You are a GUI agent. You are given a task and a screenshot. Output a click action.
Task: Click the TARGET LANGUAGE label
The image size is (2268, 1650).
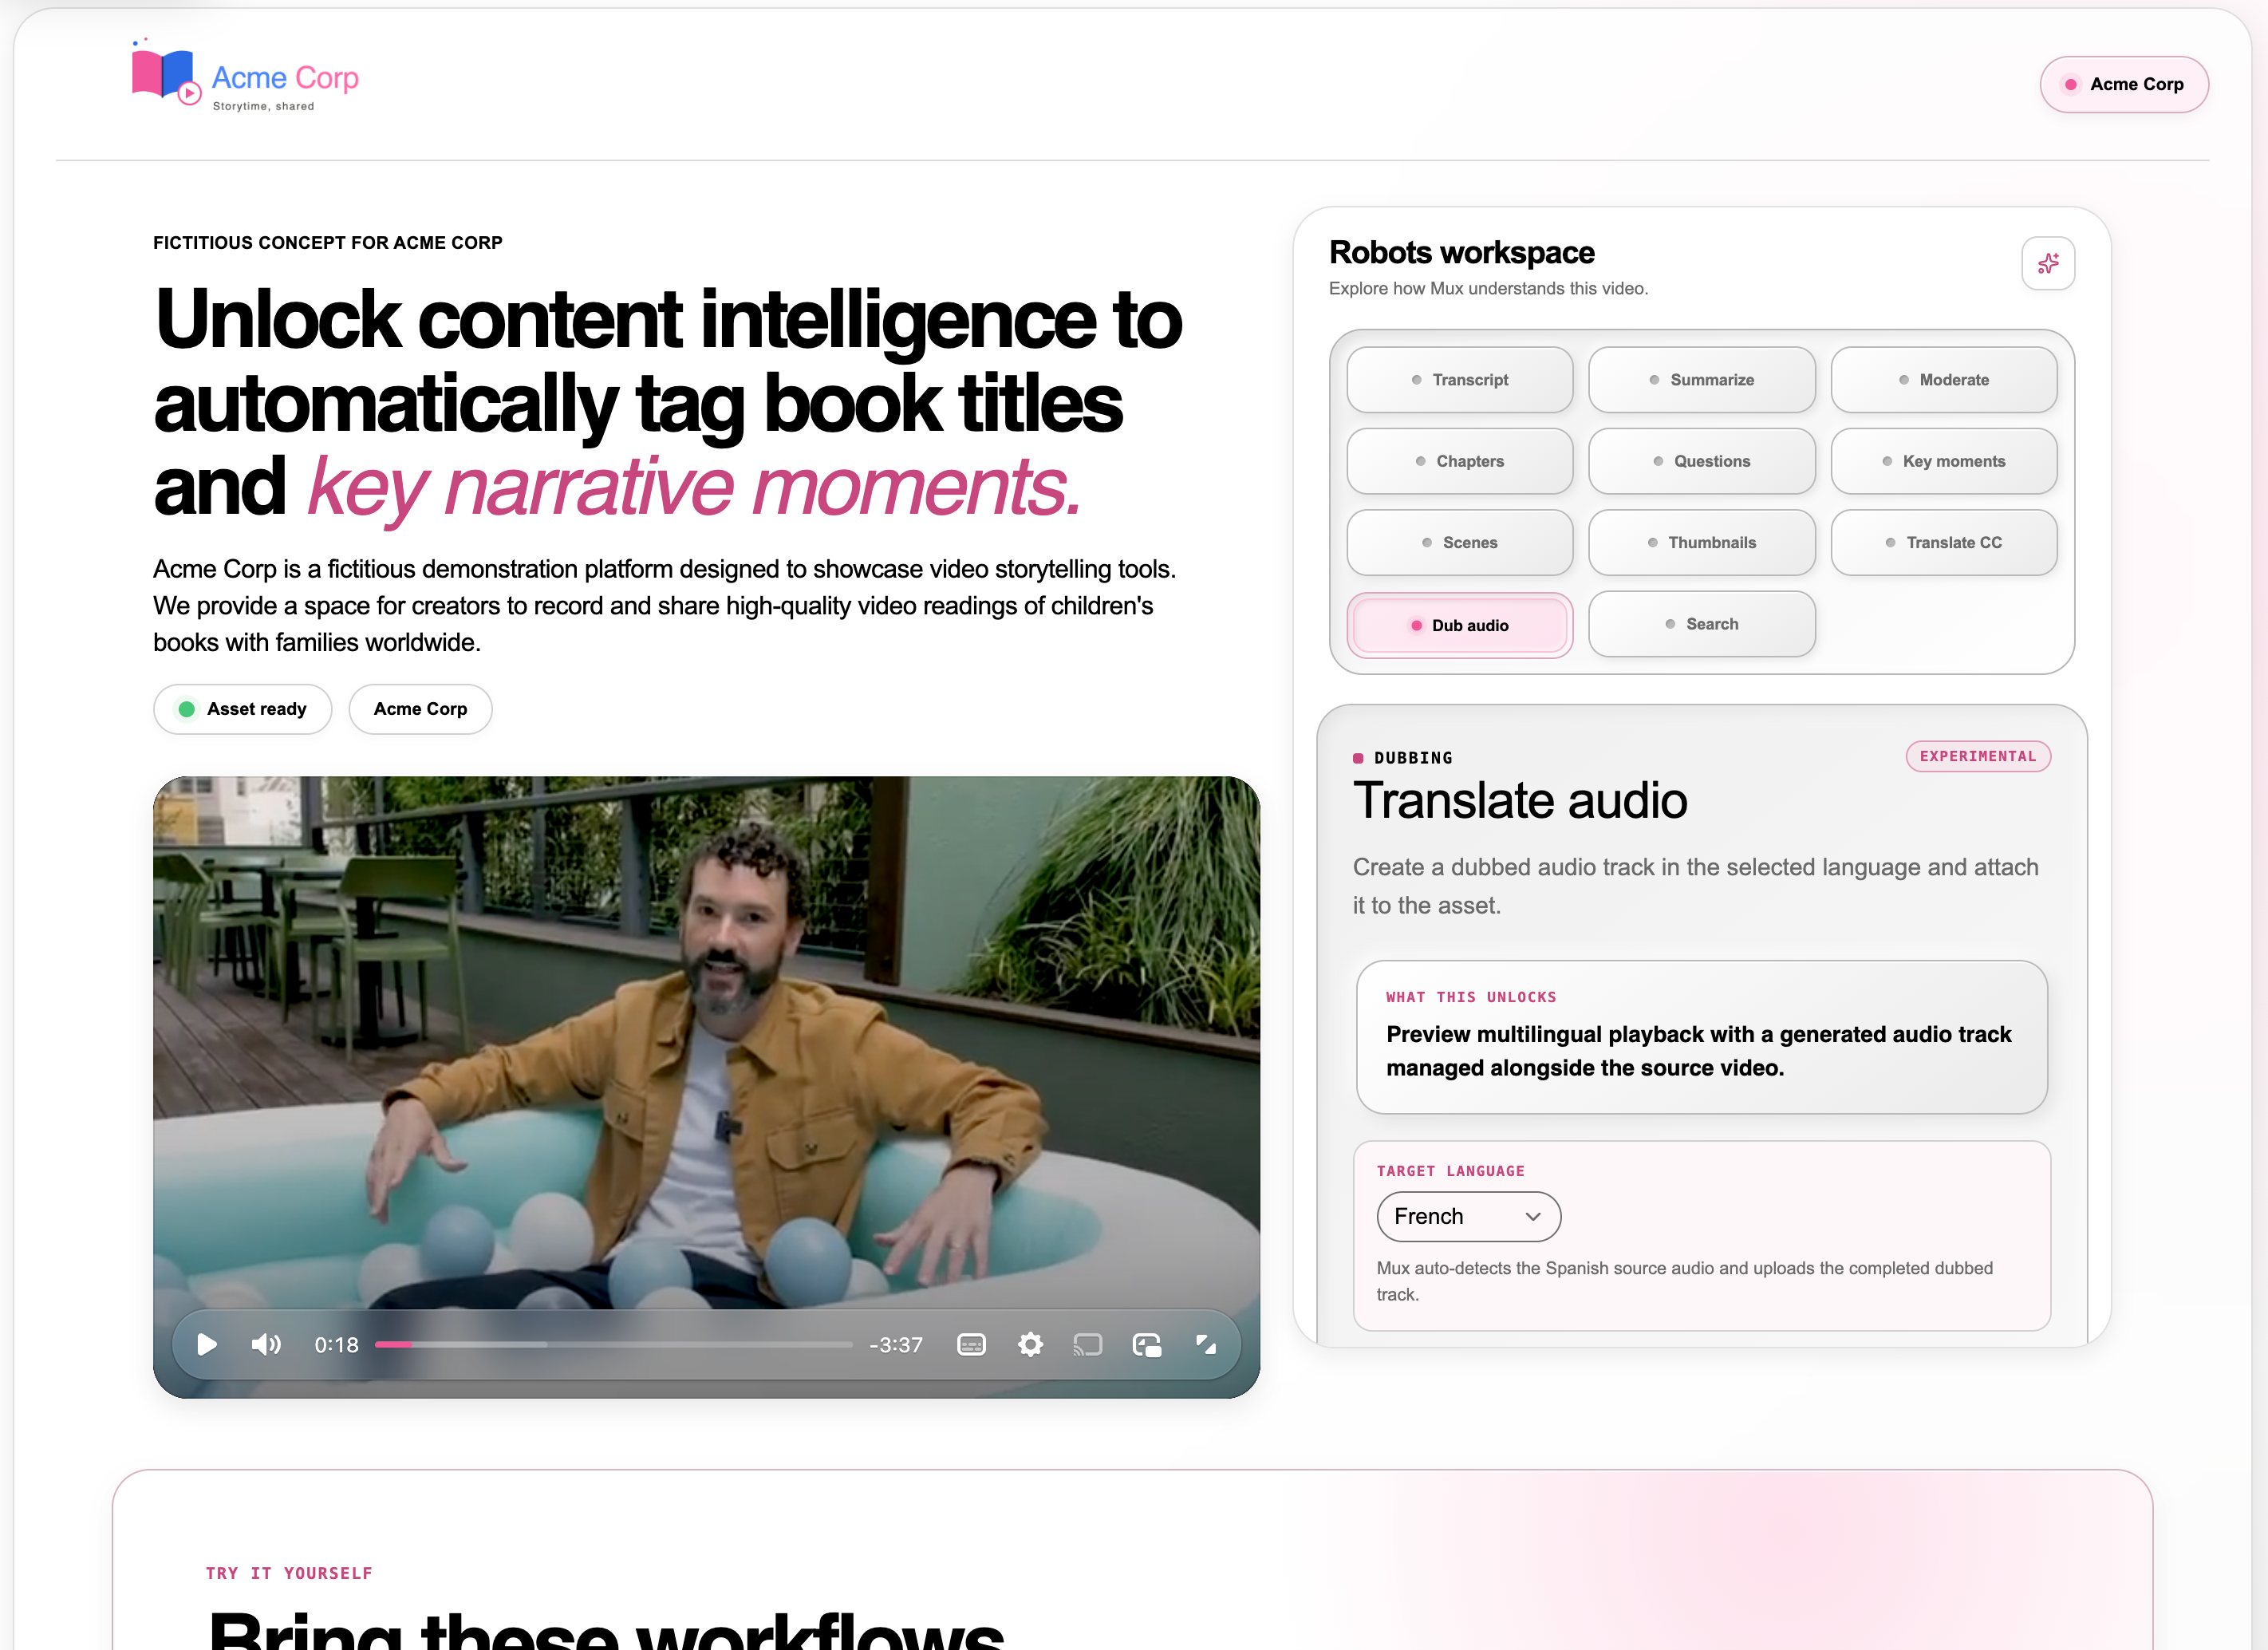1450,1171
